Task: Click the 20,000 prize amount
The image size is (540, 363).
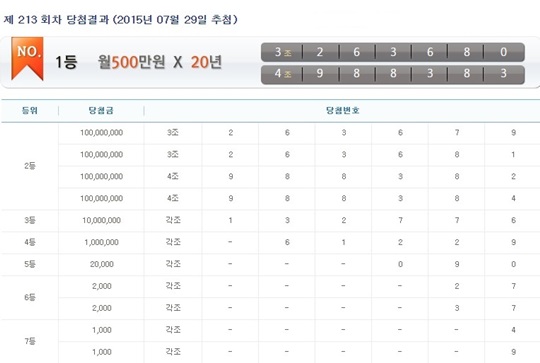Action: pyautogui.click(x=102, y=264)
